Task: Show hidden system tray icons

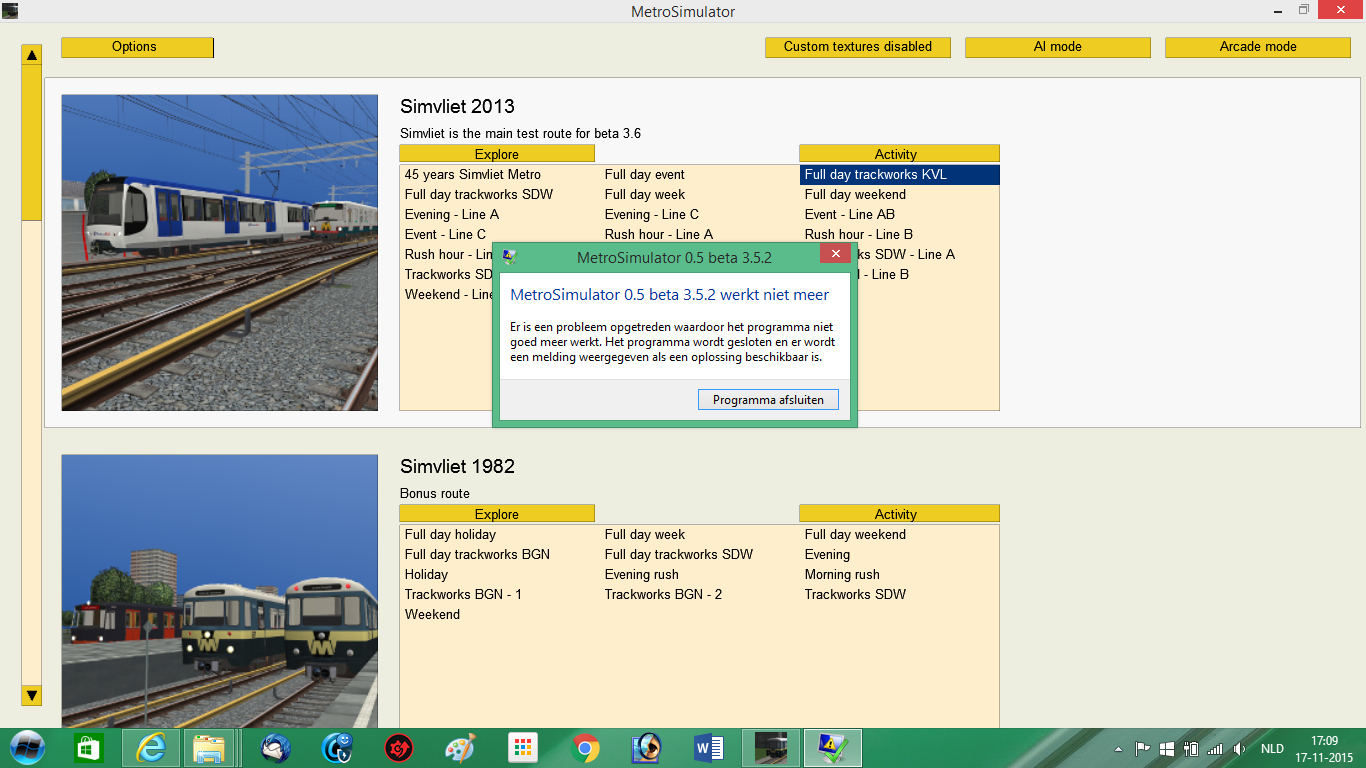Action: pos(1118,748)
